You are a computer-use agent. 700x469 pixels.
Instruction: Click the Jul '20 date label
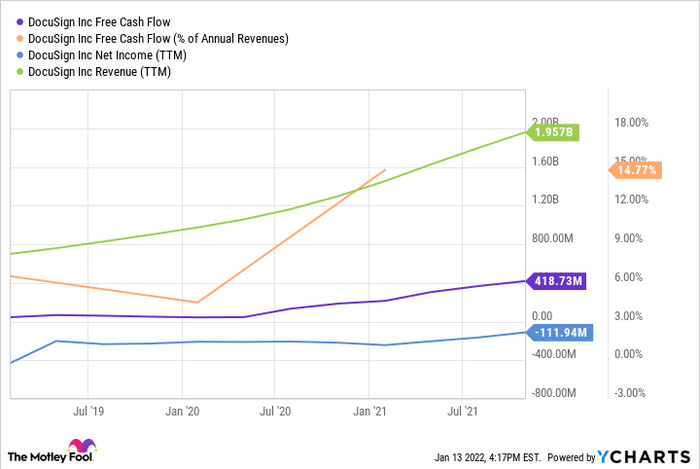pos(275,411)
